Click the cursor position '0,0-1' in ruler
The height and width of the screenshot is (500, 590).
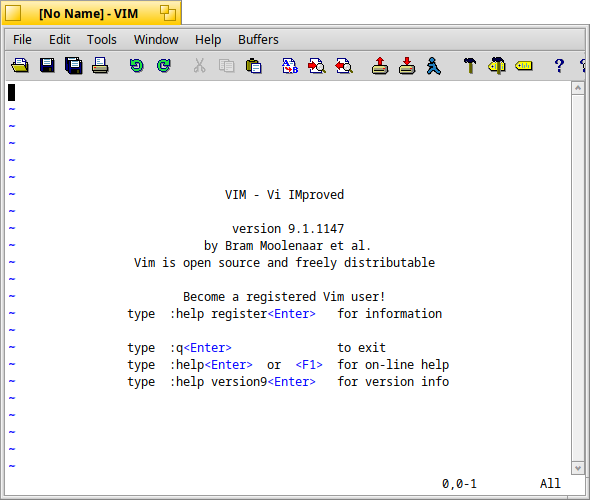[x=459, y=483]
